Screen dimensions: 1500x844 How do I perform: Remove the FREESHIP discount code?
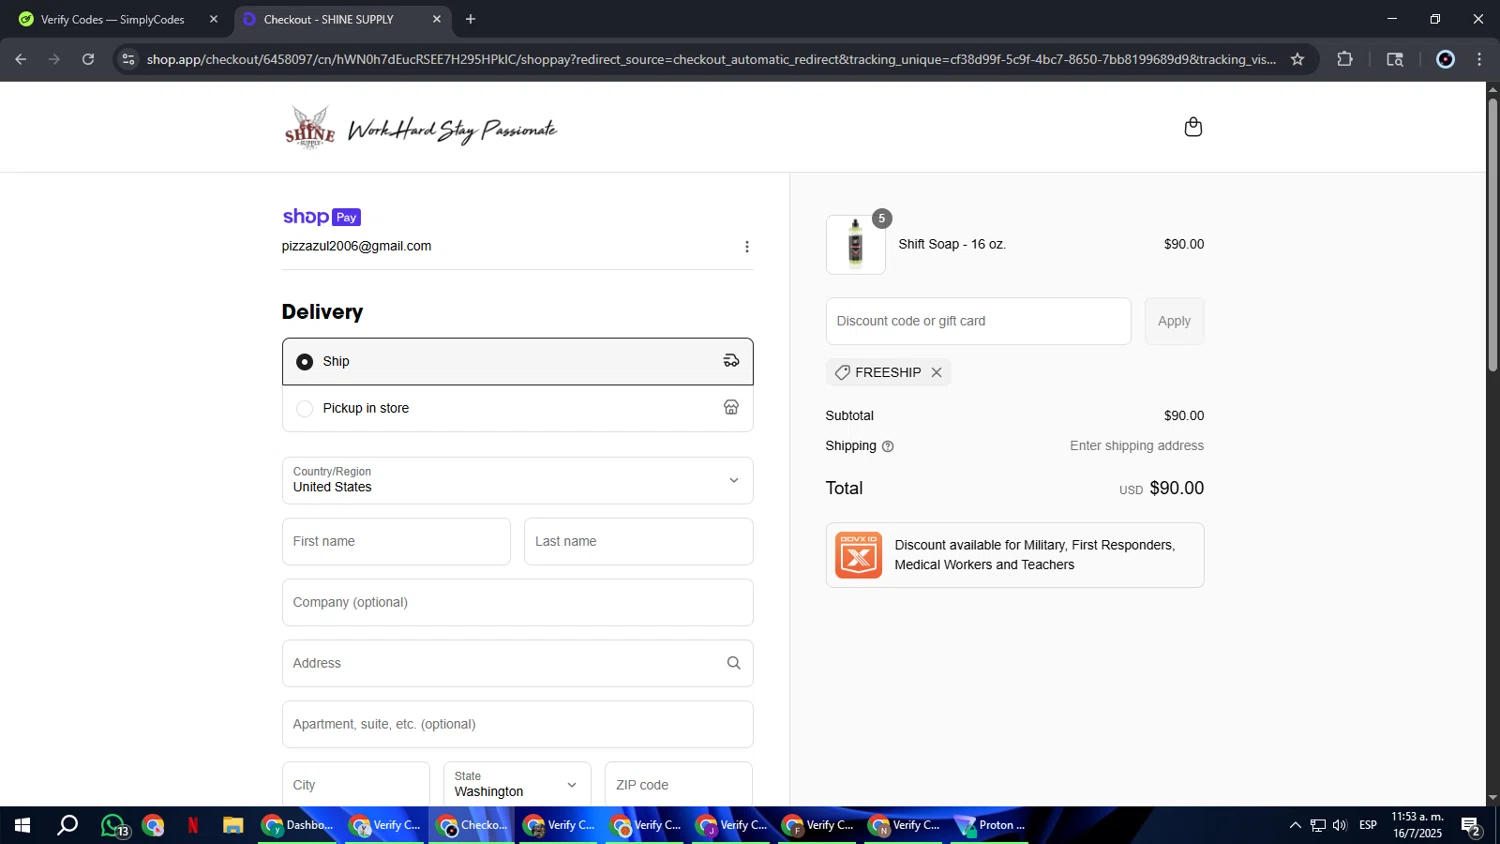[937, 372]
